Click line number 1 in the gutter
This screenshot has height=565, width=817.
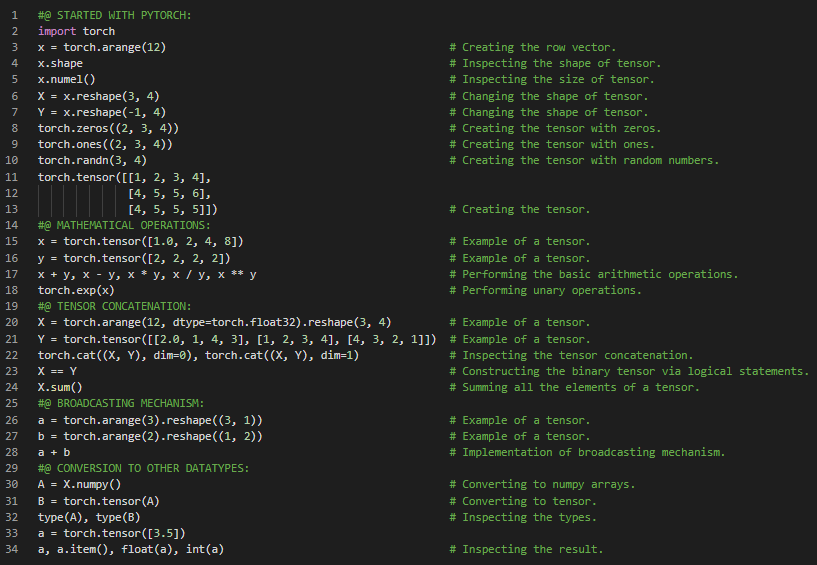(14, 15)
